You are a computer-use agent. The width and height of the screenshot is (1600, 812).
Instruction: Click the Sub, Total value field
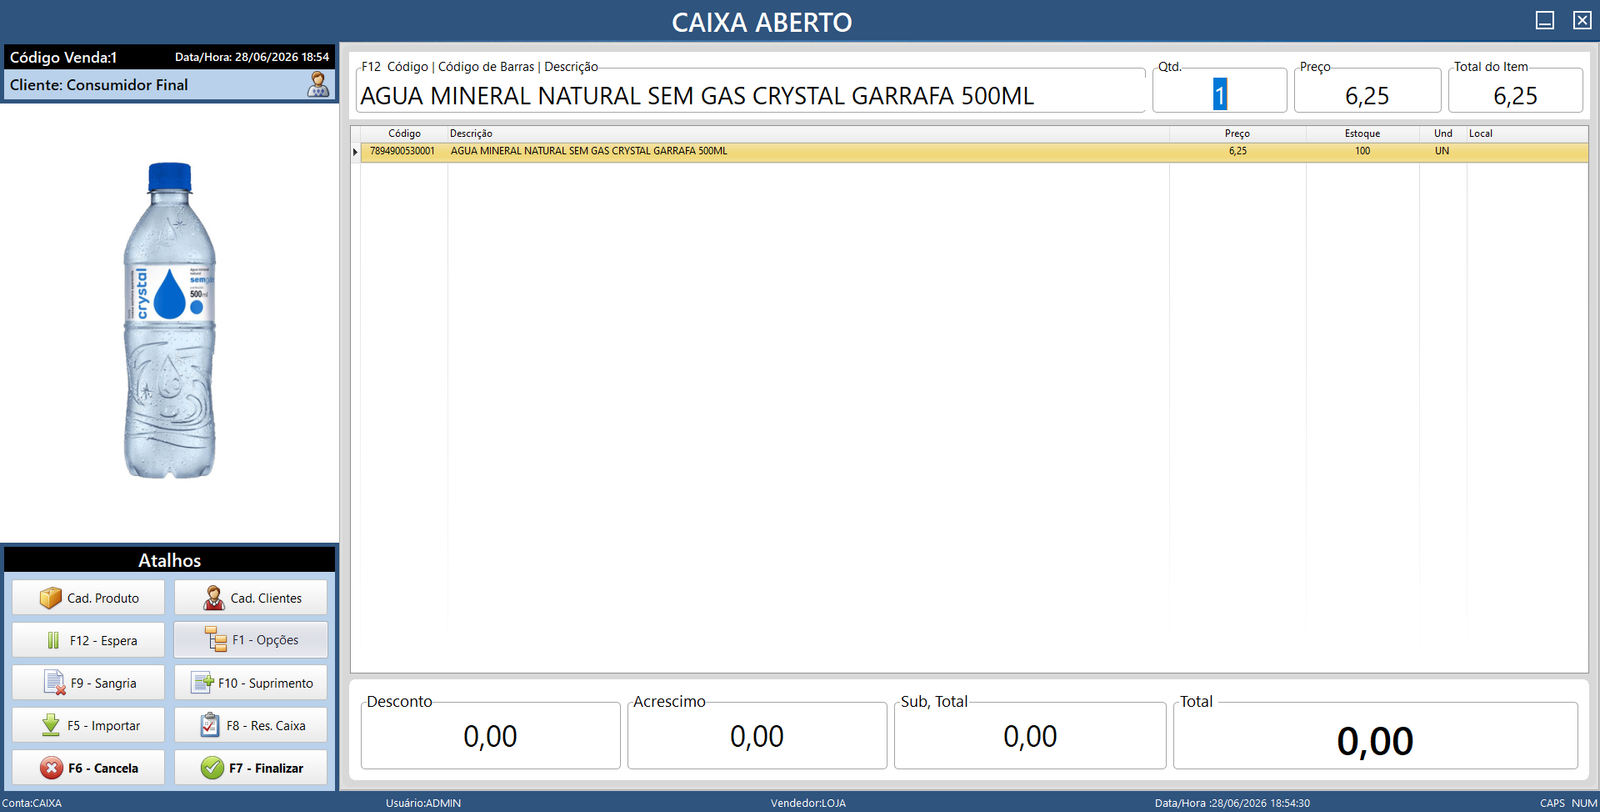(1030, 737)
